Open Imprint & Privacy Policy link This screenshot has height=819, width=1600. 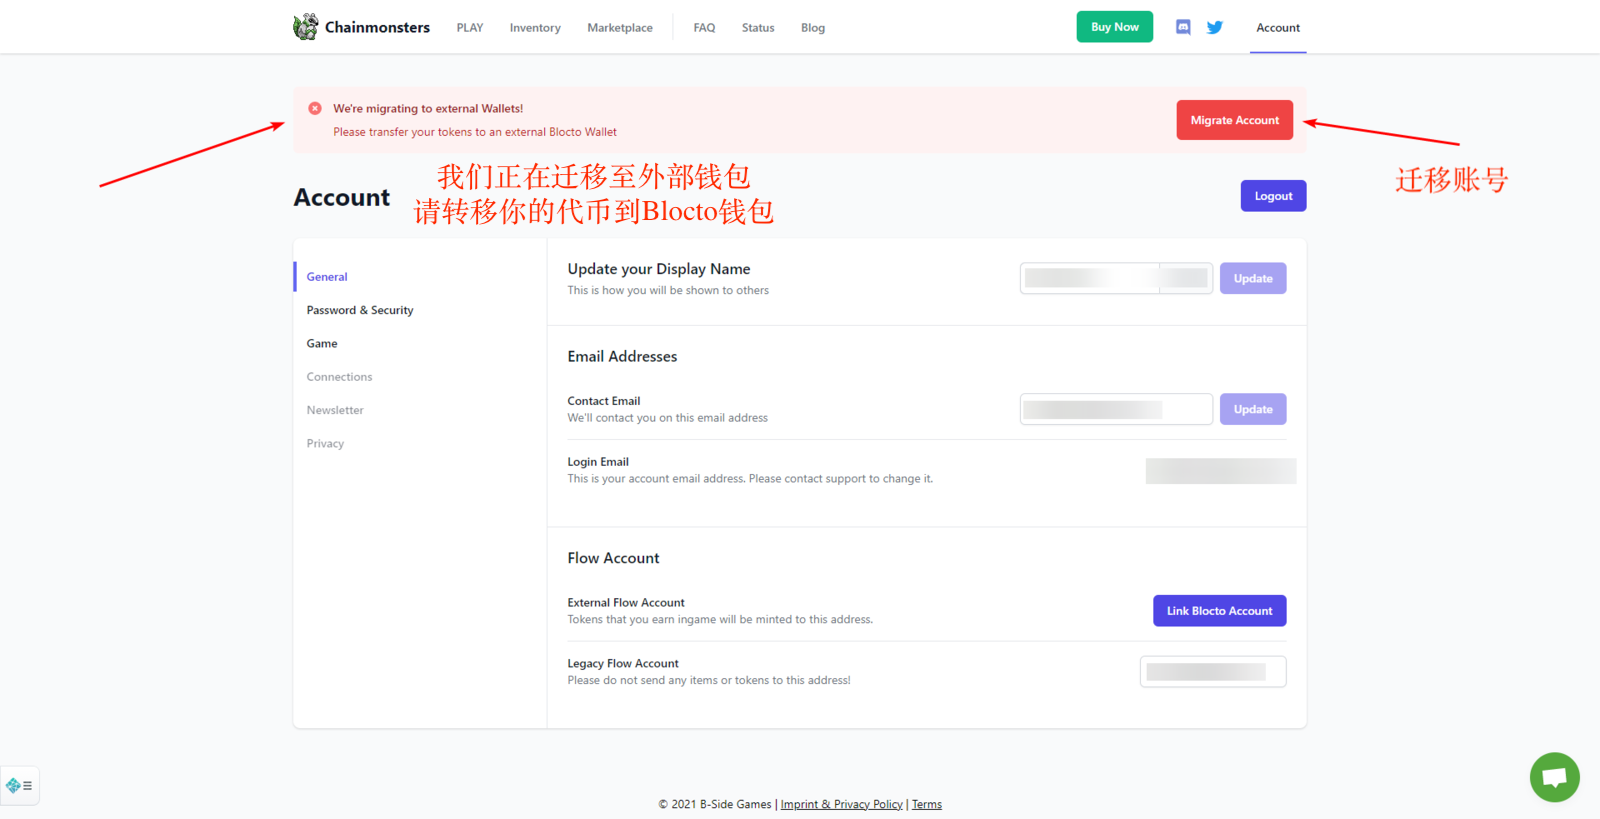[x=841, y=804]
